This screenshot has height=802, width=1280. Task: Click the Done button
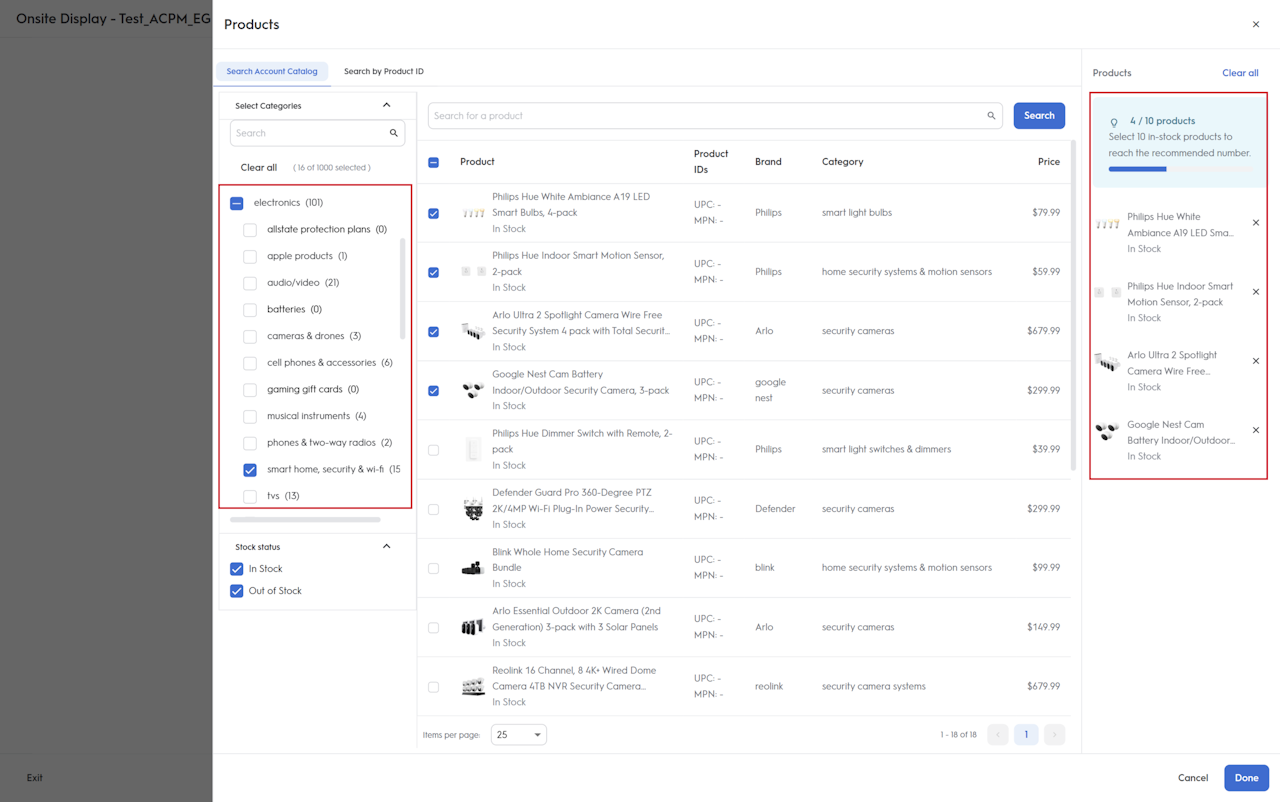[x=1246, y=778]
